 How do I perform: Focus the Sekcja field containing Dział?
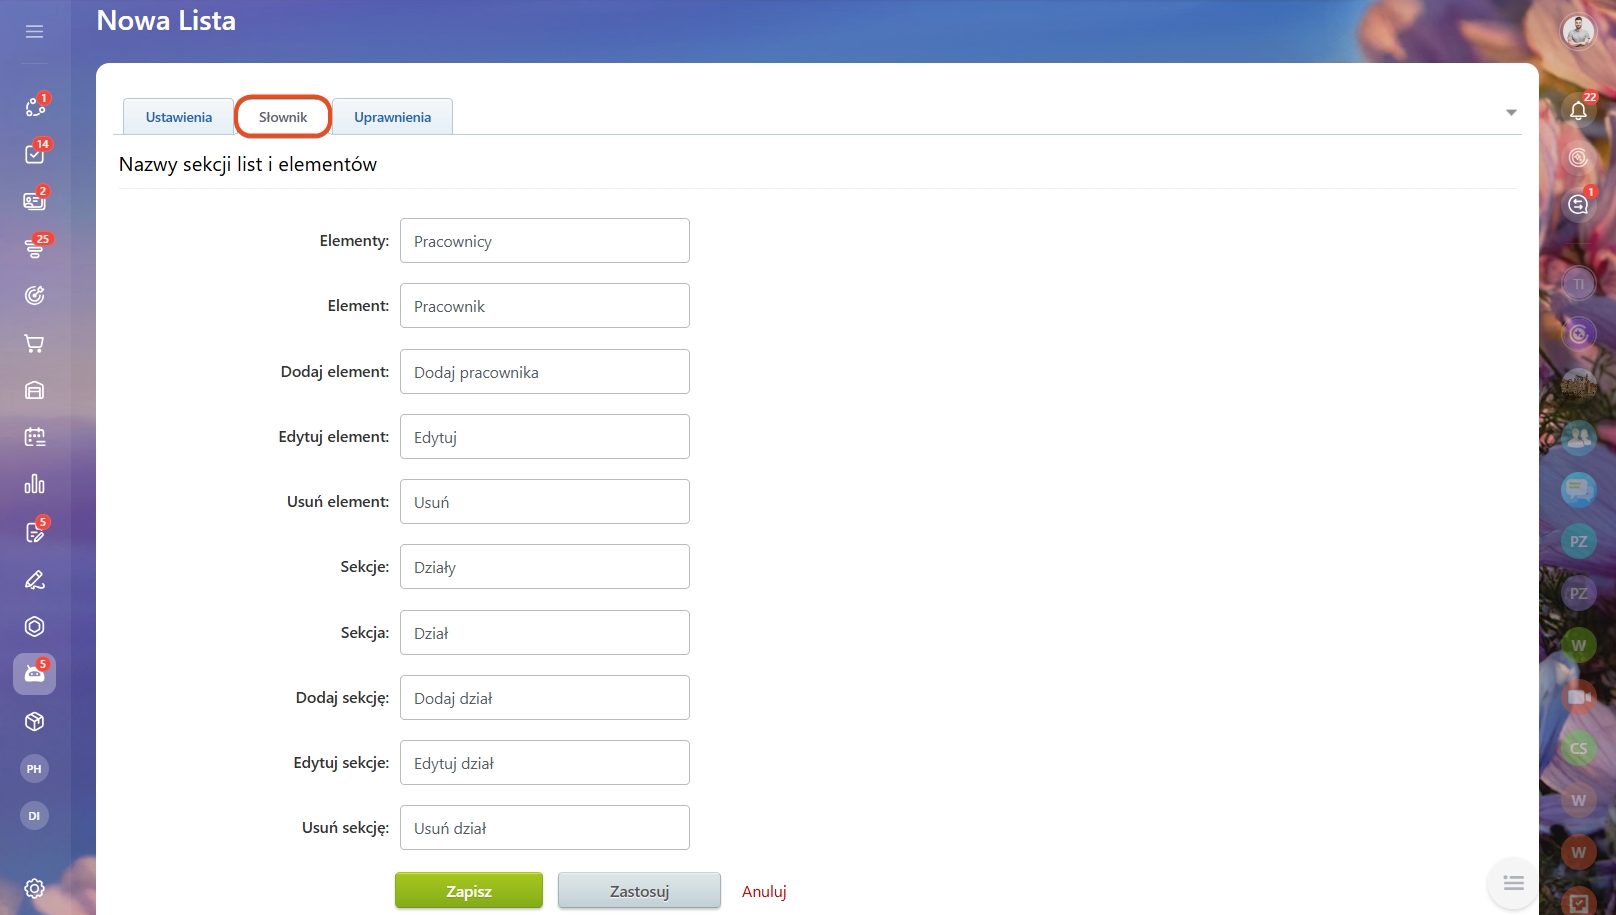[545, 633]
